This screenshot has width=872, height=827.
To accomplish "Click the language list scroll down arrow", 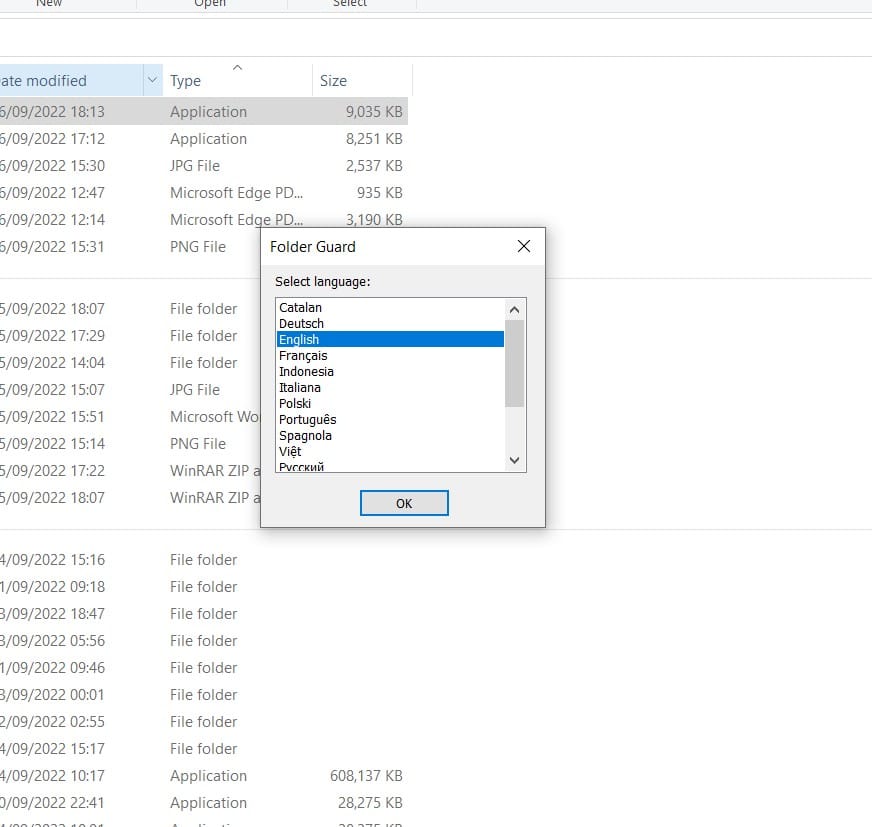I will coord(514,460).
